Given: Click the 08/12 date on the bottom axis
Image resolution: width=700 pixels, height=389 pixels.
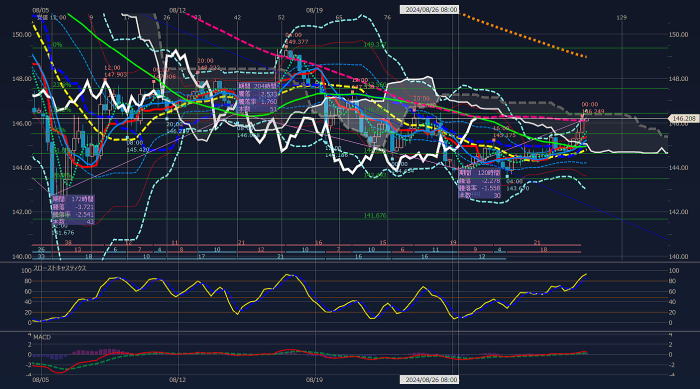Looking at the screenshot, I should (x=177, y=380).
